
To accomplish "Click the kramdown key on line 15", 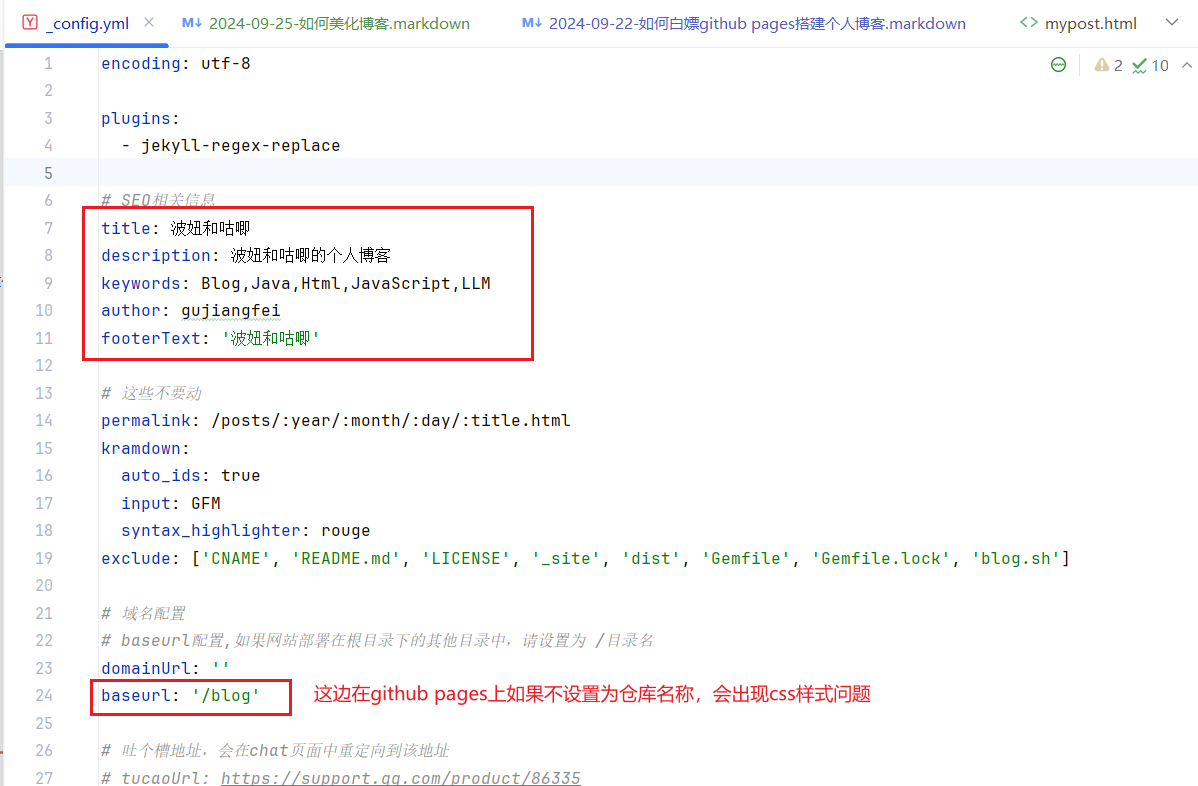I will click(x=141, y=448).
